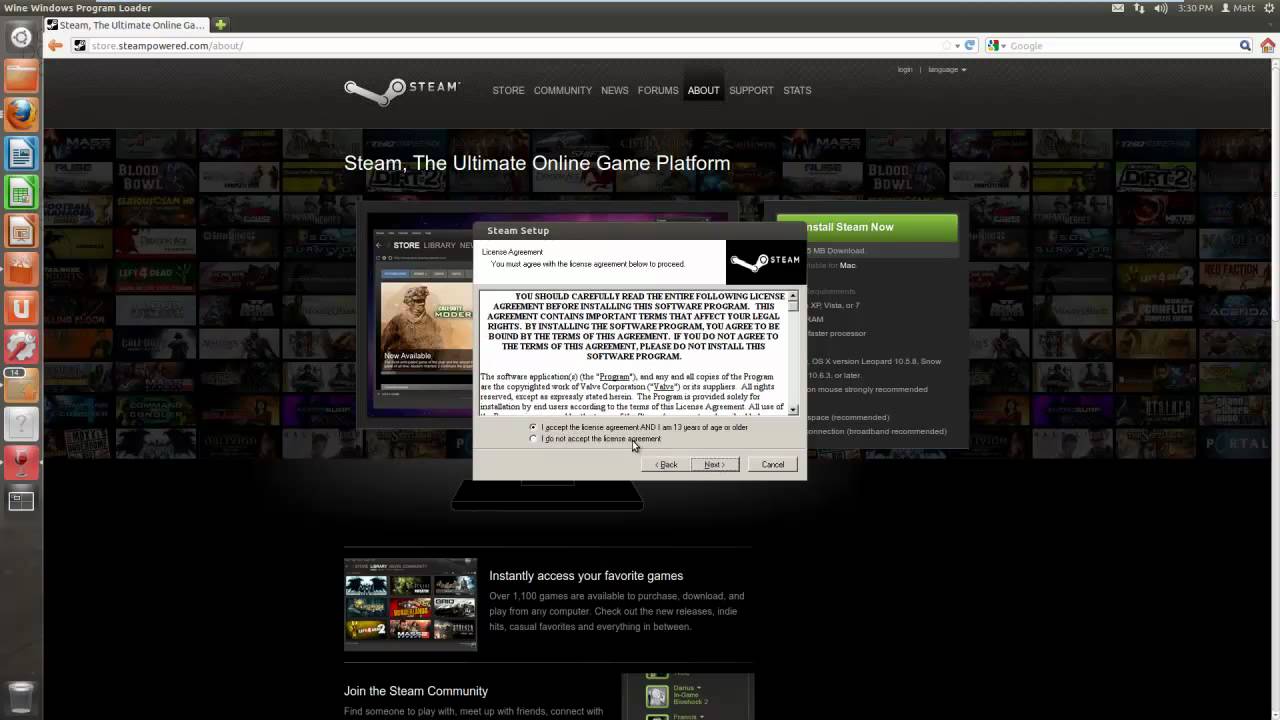Open LibreOffice Impress from the launcher
The height and width of the screenshot is (720, 1280).
pyautogui.click(x=21, y=231)
